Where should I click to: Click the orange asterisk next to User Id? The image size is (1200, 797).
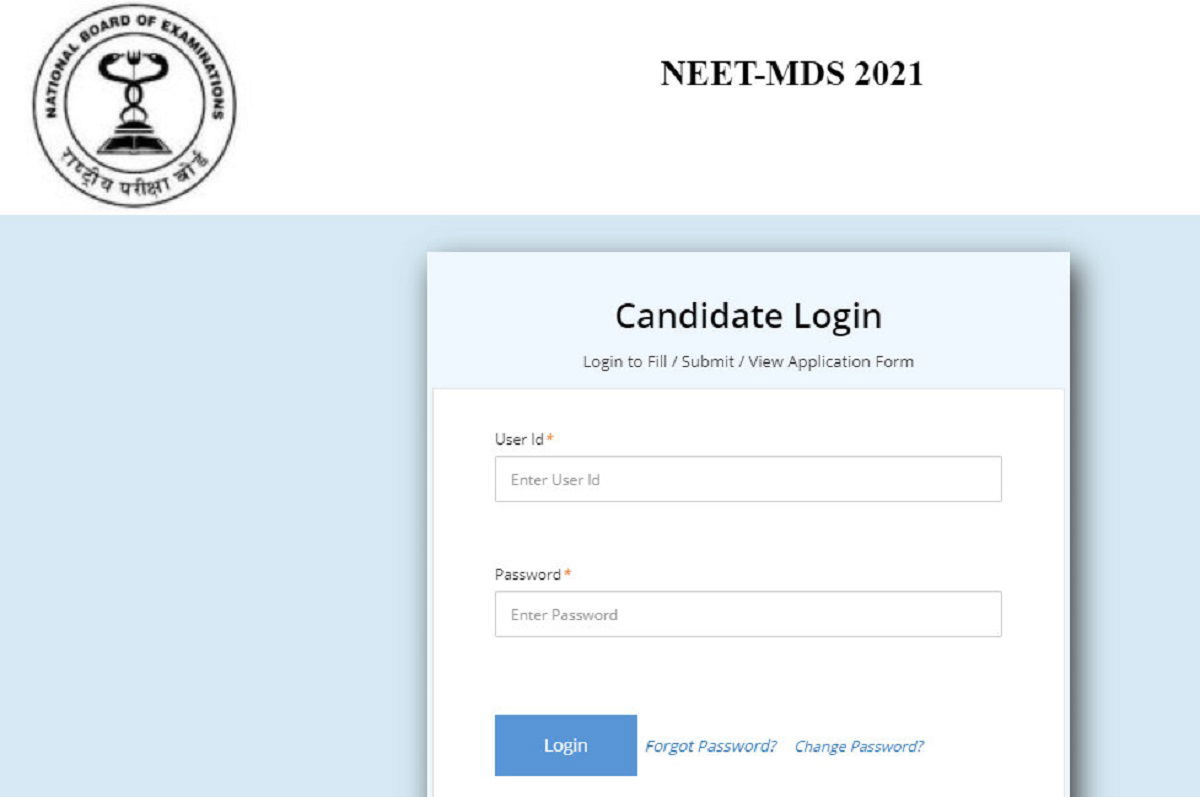click(550, 439)
